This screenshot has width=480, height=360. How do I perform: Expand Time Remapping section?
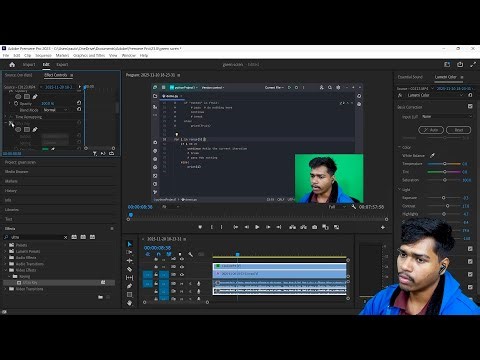pos(6,117)
